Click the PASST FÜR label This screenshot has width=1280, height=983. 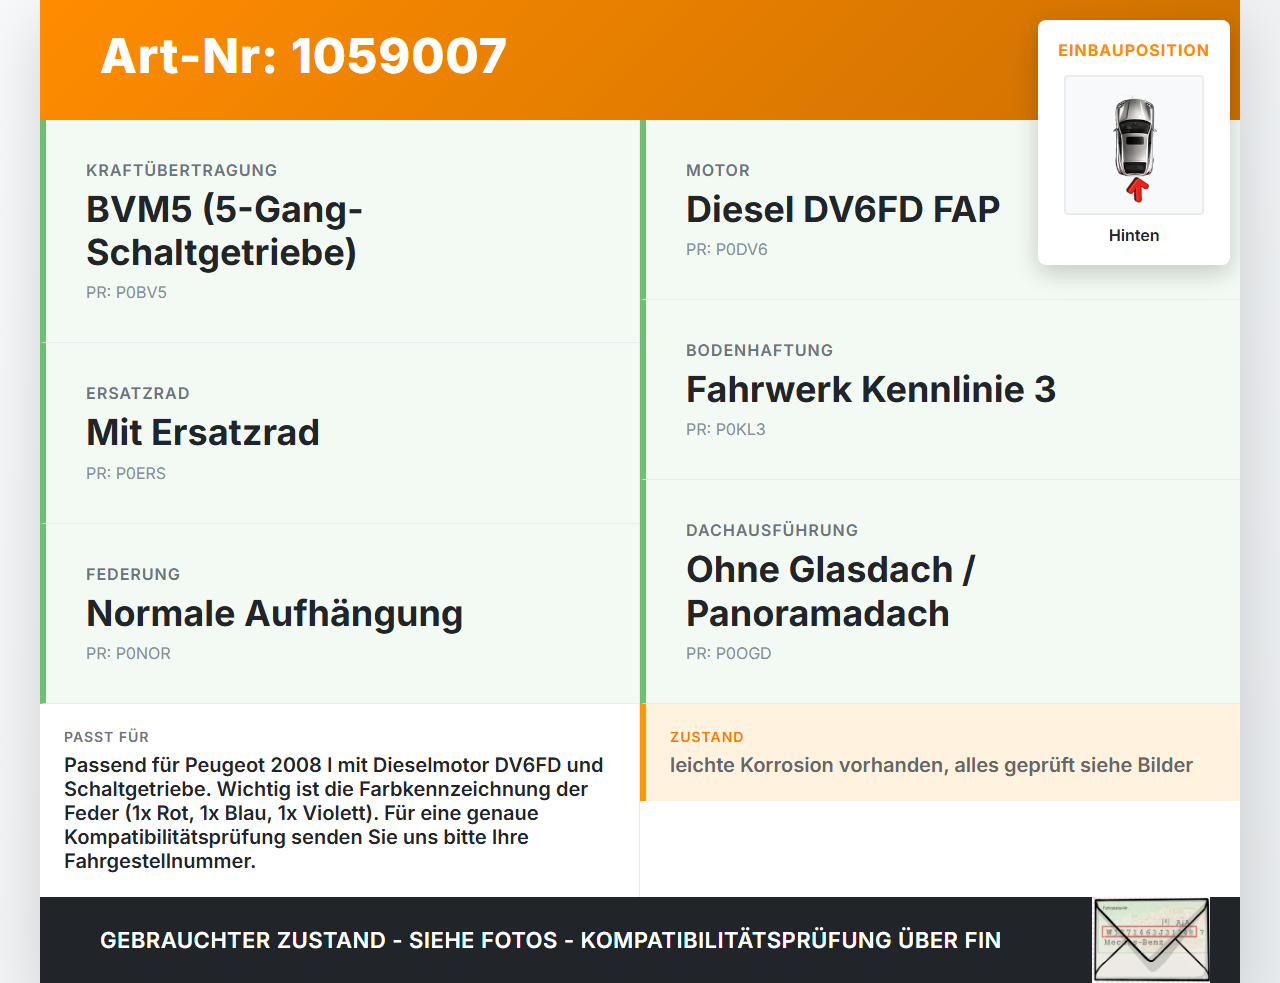(x=107, y=737)
